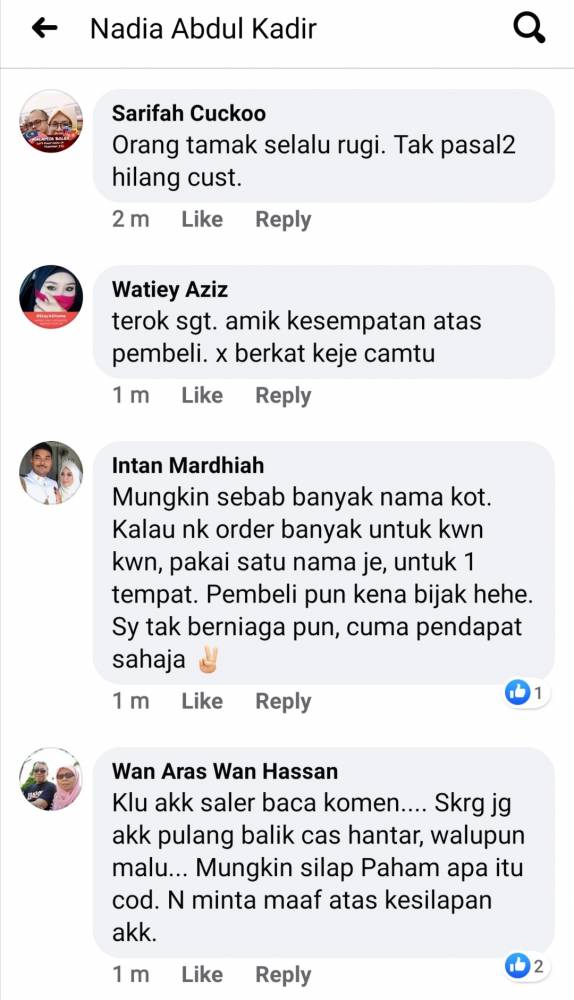Open Intan Mardhiah's profile picture
This screenshot has width=574, height=1000.
[51, 473]
